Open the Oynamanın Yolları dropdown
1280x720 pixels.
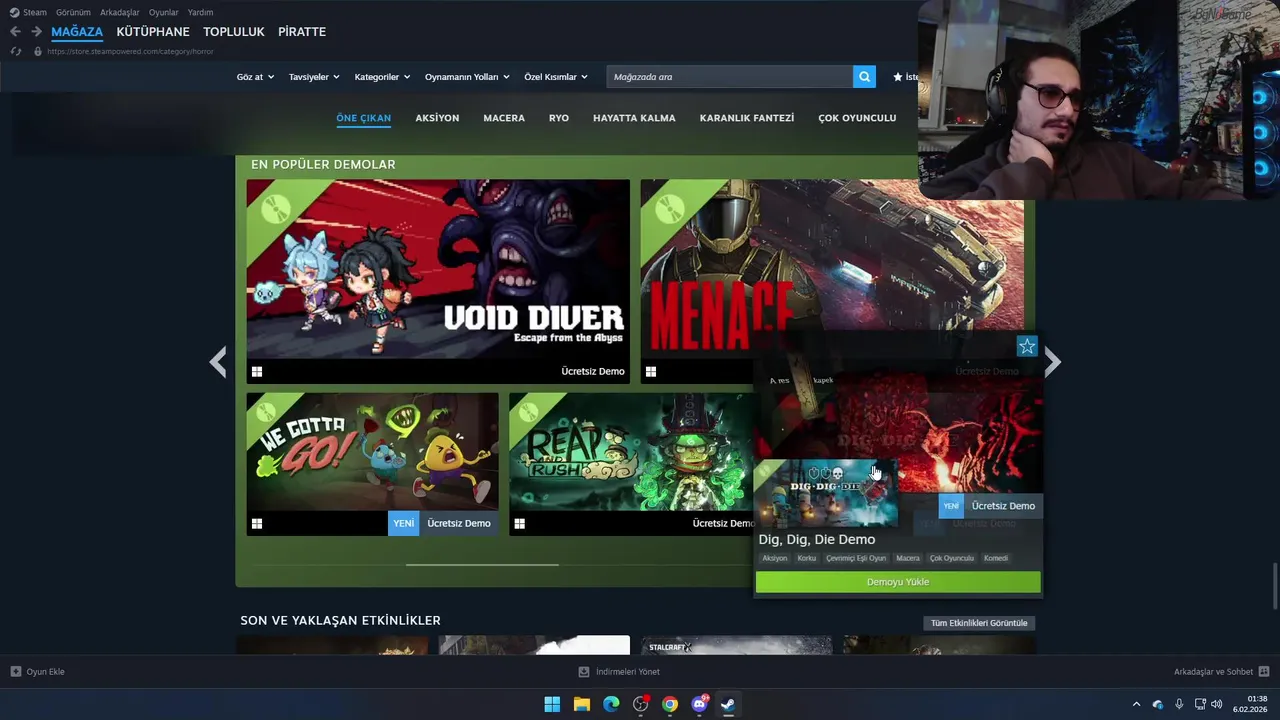coord(467,77)
